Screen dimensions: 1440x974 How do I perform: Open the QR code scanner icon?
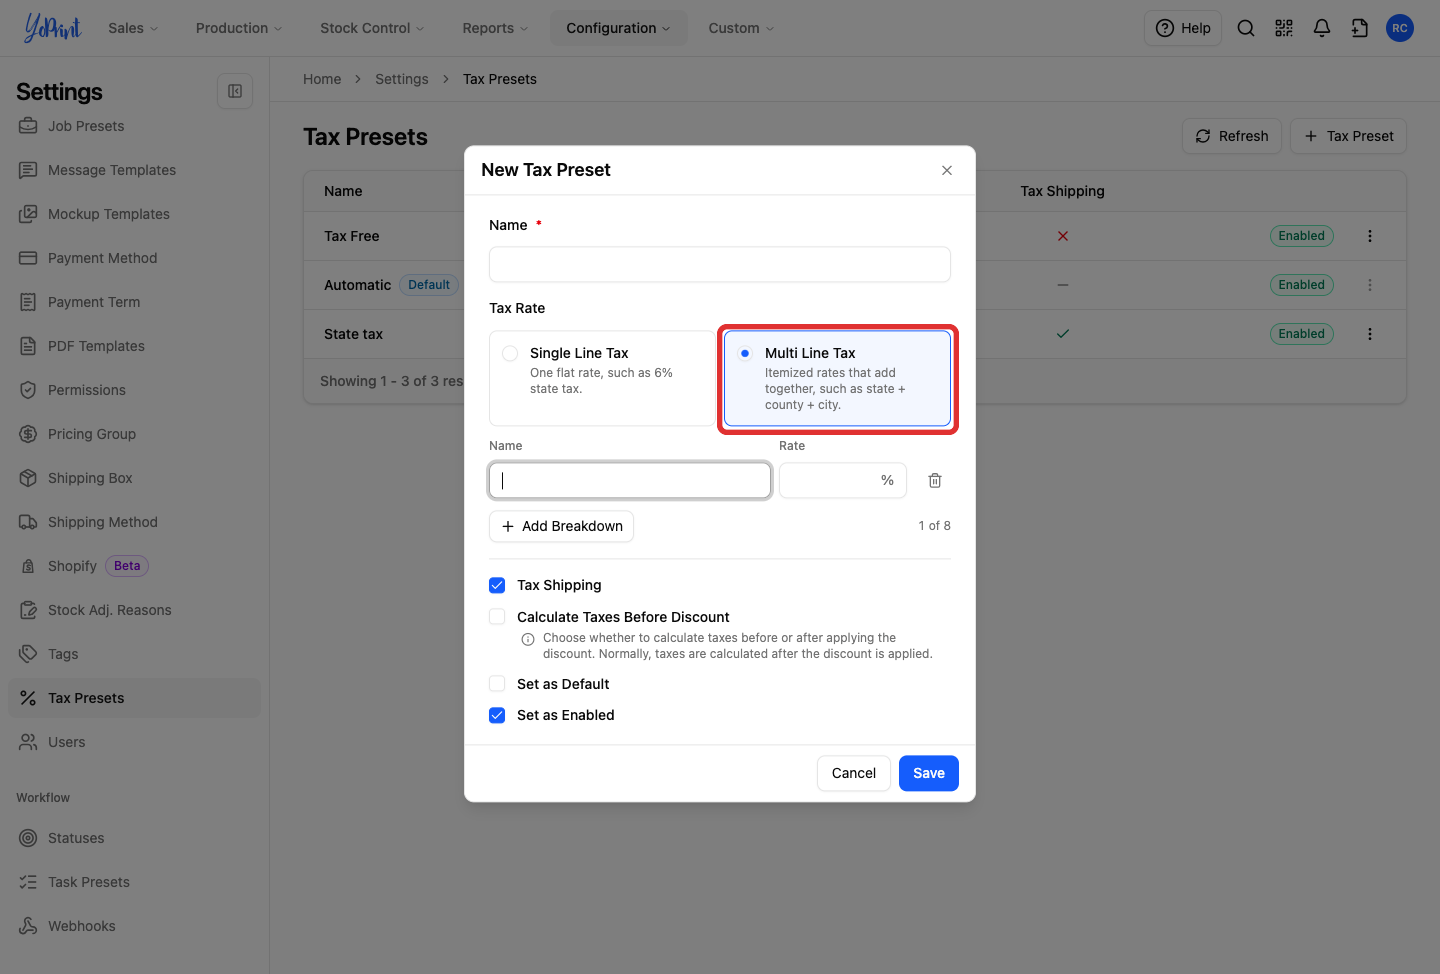point(1284,28)
